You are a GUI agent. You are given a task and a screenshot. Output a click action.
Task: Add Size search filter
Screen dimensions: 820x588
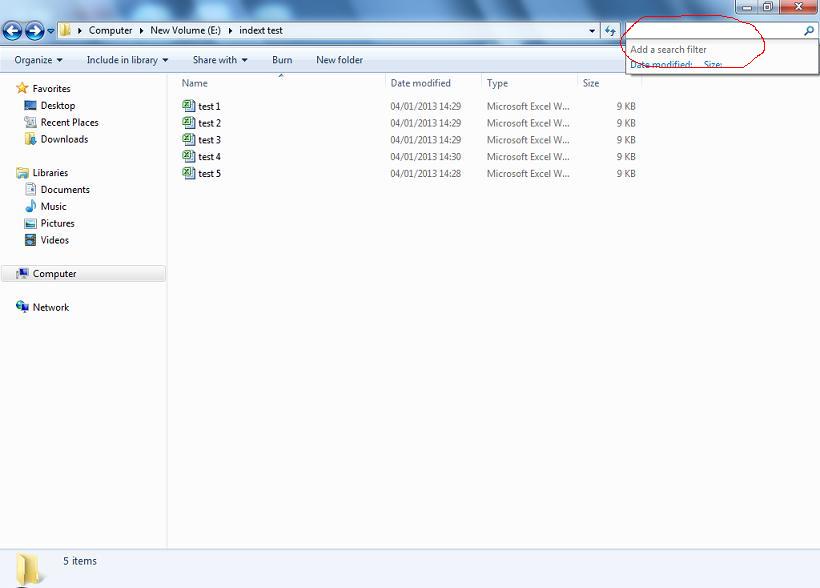(713, 64)
